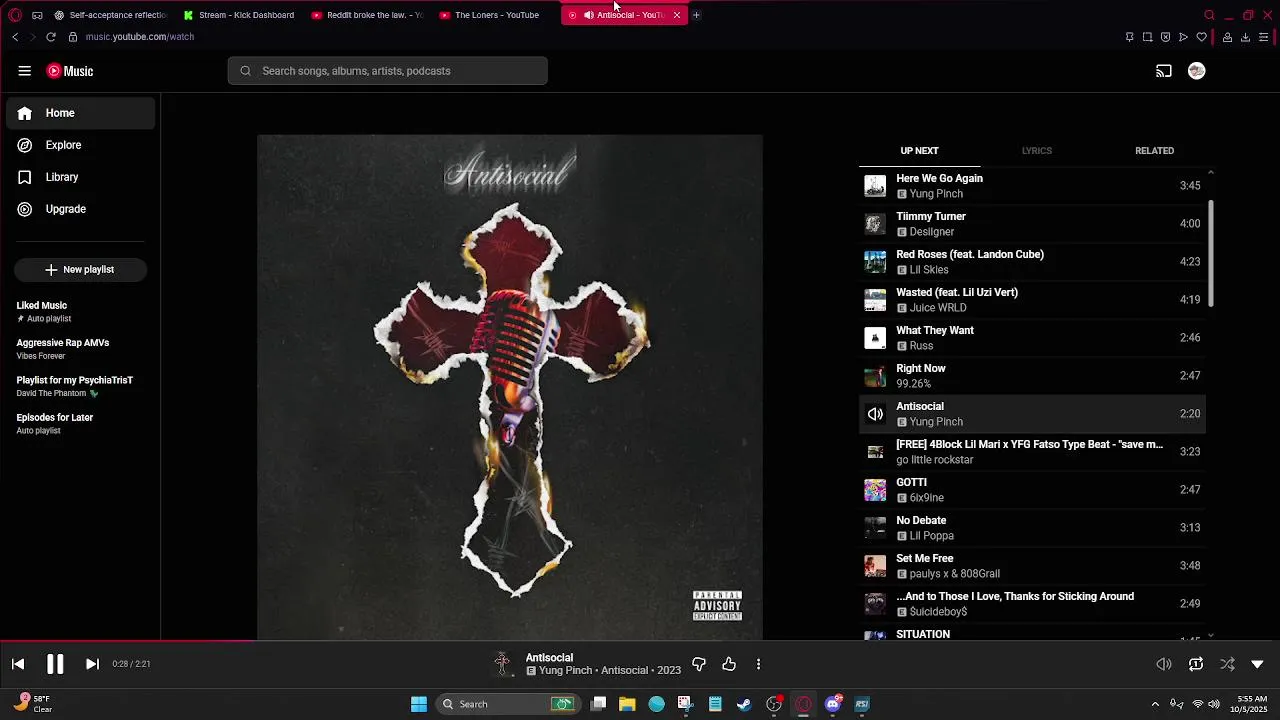The height and width of the screenshot is (720, 1280).
Task: Open Steam from the taskbar
Action: 744,704
